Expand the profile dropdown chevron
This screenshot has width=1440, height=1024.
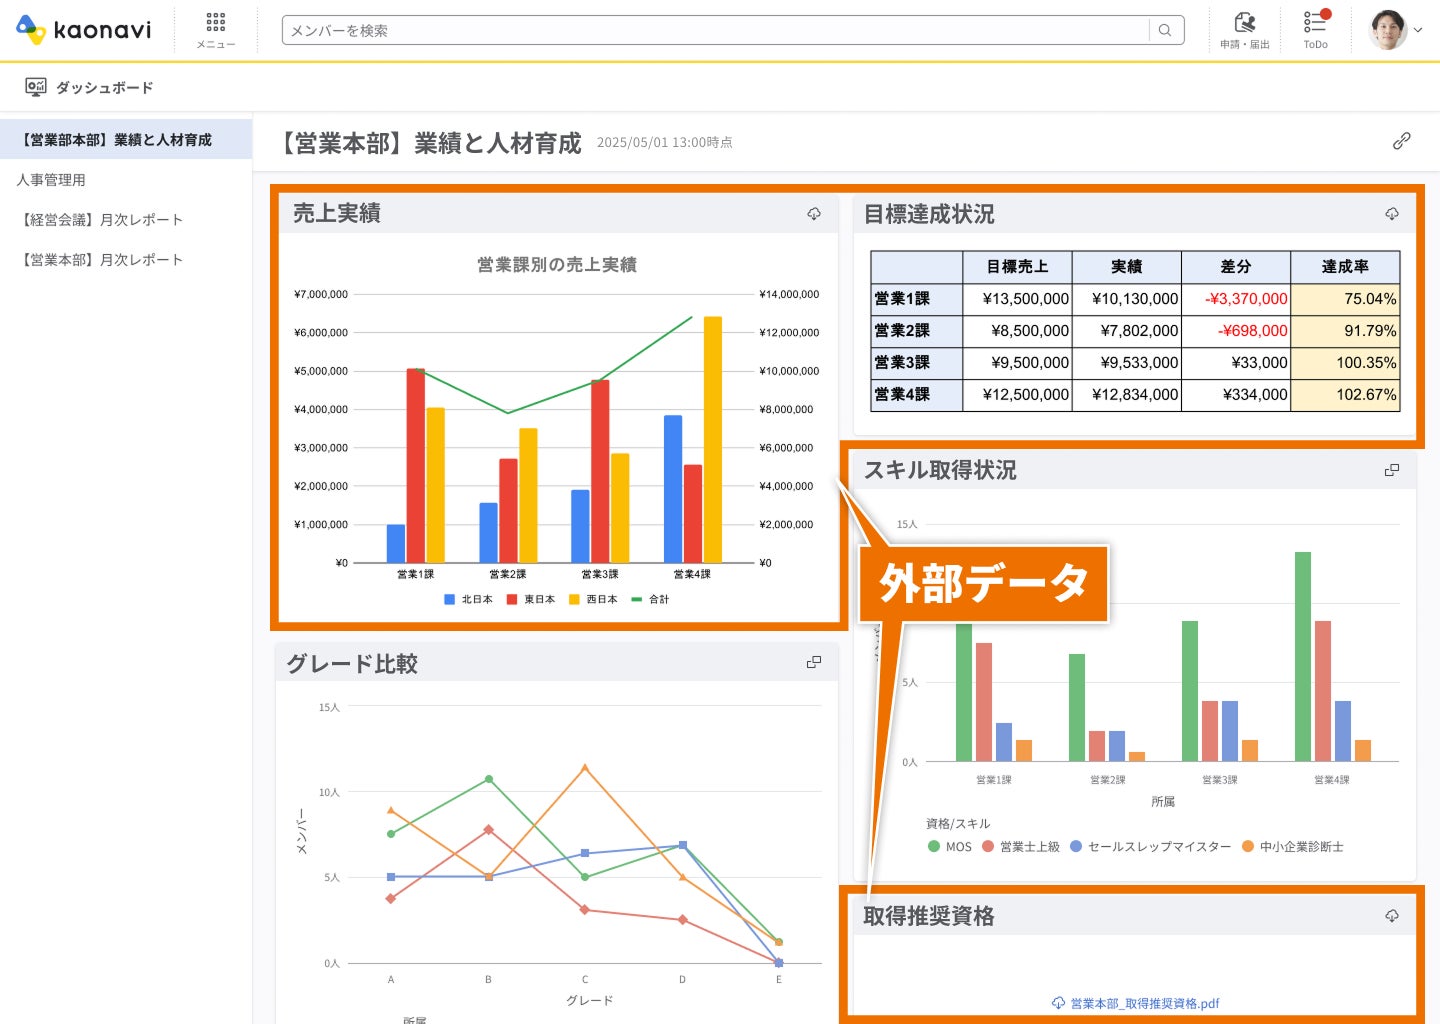point(1418,31)
